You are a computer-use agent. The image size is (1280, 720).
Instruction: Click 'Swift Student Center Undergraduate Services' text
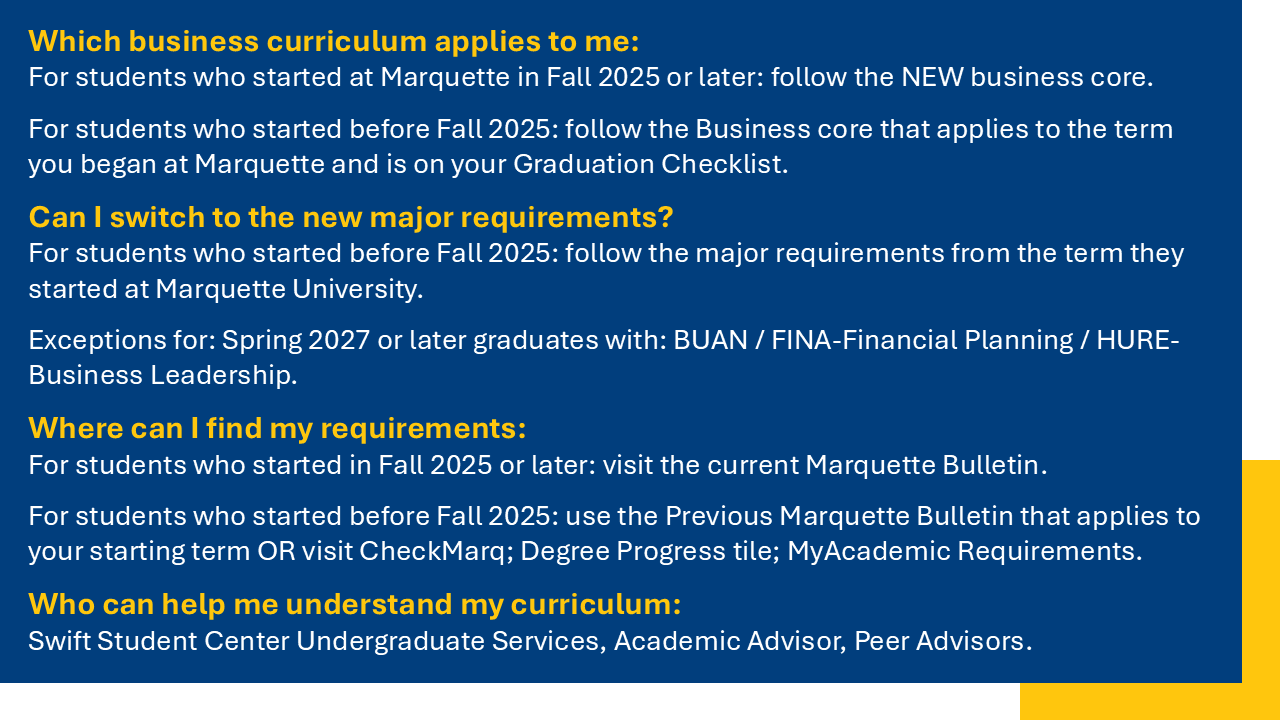tap(315, 641)
